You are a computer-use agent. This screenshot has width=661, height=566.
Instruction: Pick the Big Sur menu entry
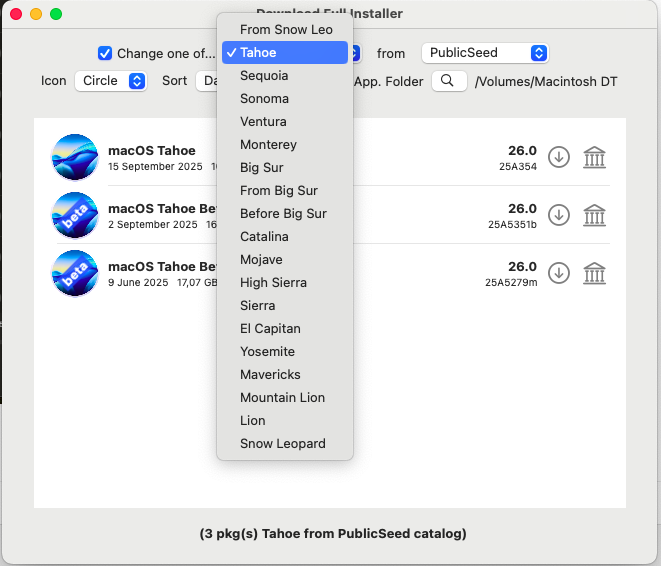285,167
